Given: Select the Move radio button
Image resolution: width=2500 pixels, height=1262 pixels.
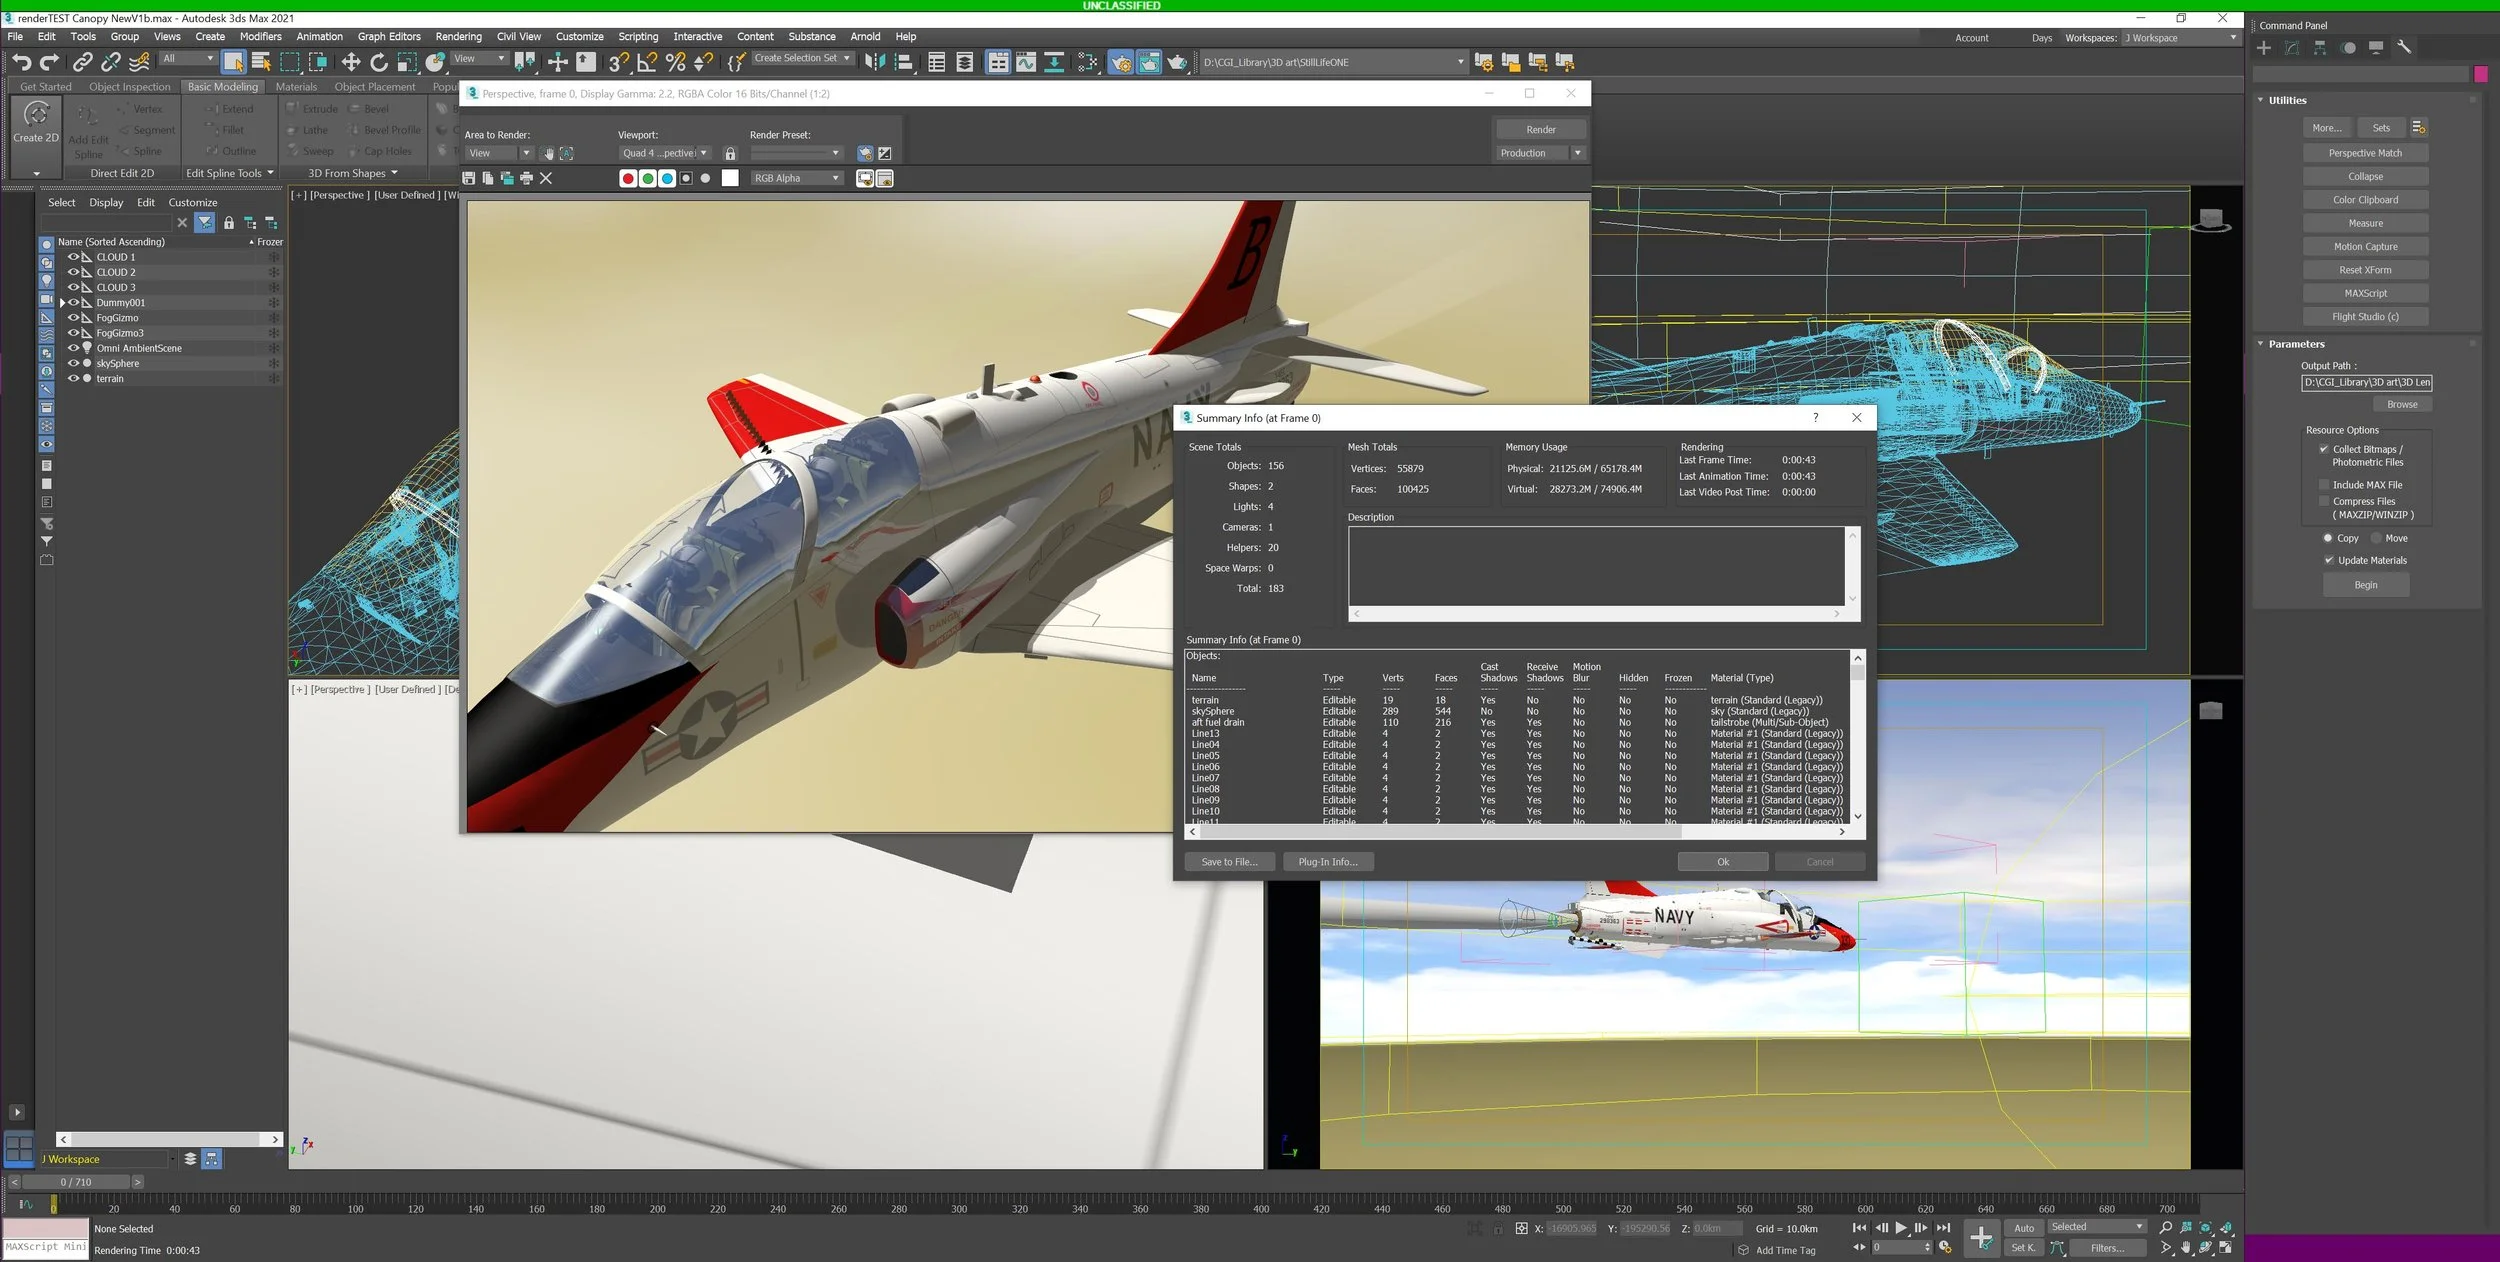Looking at the screenshot, I should pyautogui.click(x=2376, y=539).
